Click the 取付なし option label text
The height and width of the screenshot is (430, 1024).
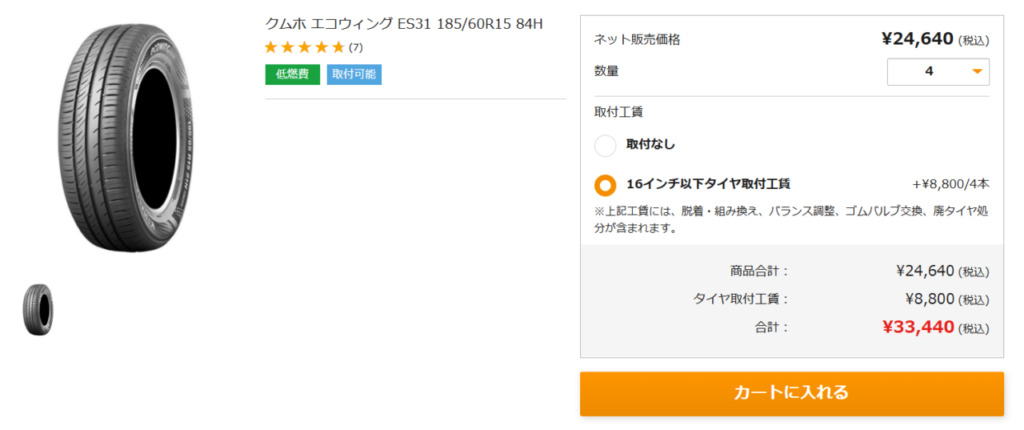(650, 145)
